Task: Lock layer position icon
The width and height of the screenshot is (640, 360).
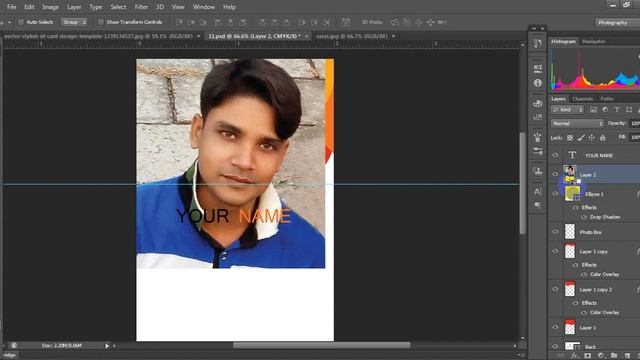Action: tap(591, 138)
